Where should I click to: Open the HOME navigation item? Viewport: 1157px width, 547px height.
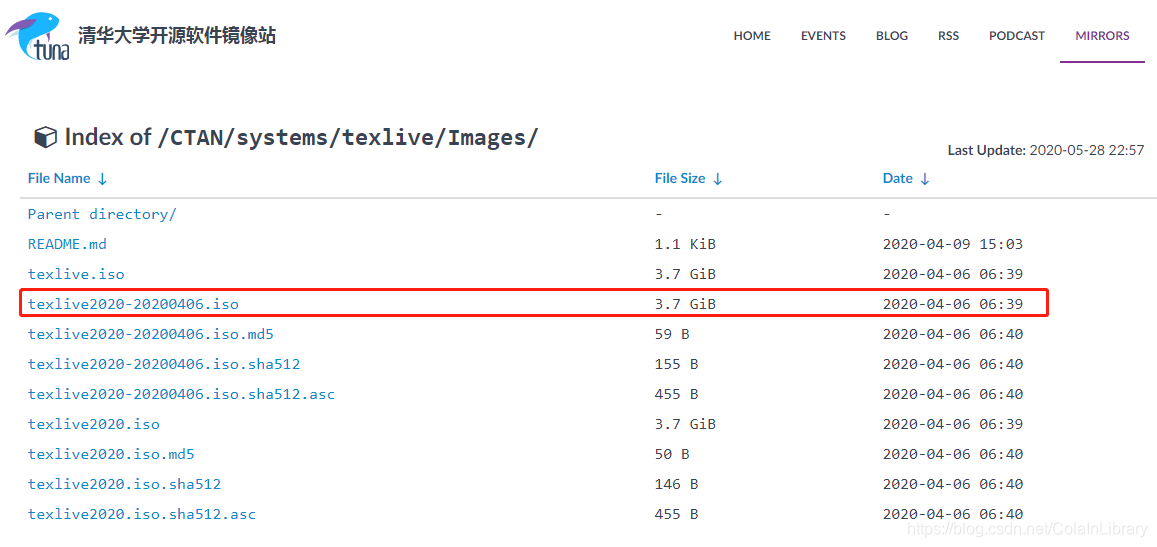tap(752, 35)
